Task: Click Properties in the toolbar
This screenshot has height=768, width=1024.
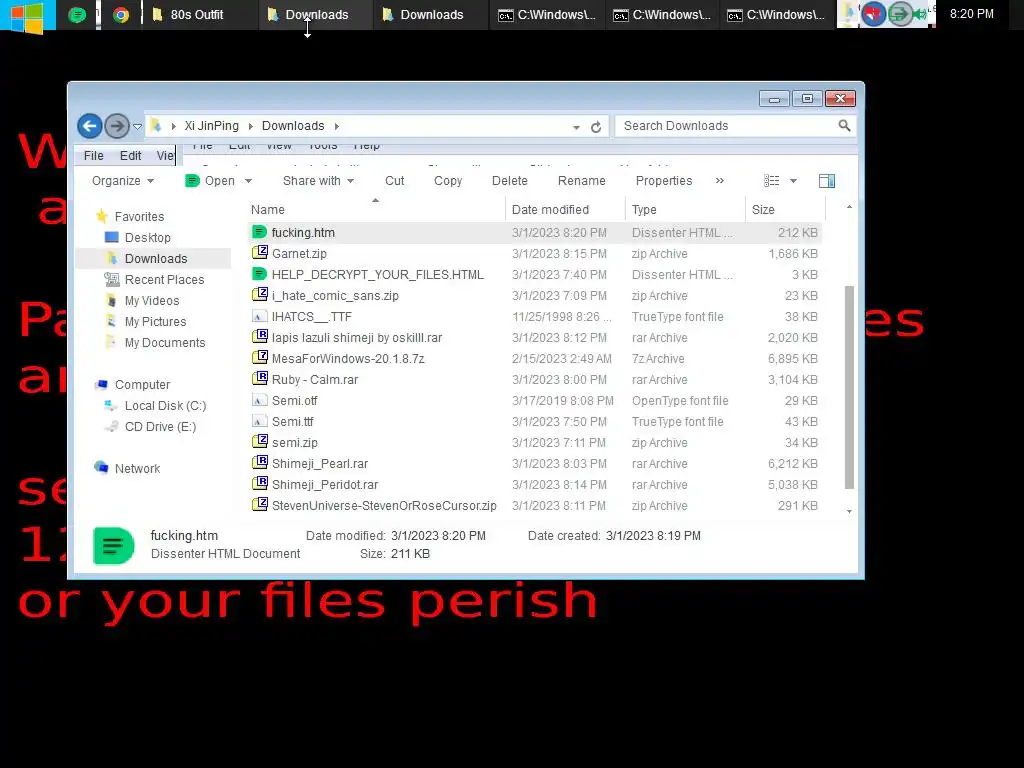Action: pyautogui.click(x=664, y=181)
